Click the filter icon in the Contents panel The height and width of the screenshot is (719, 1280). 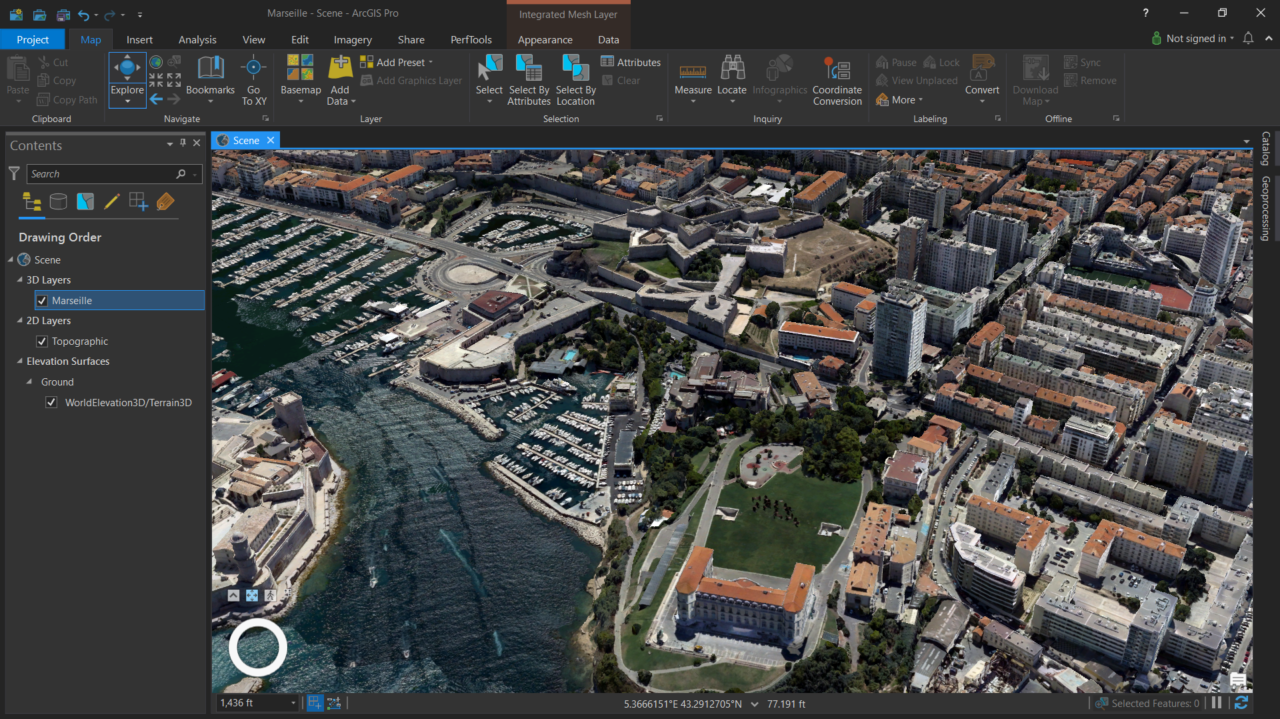[x=14, y=173]
